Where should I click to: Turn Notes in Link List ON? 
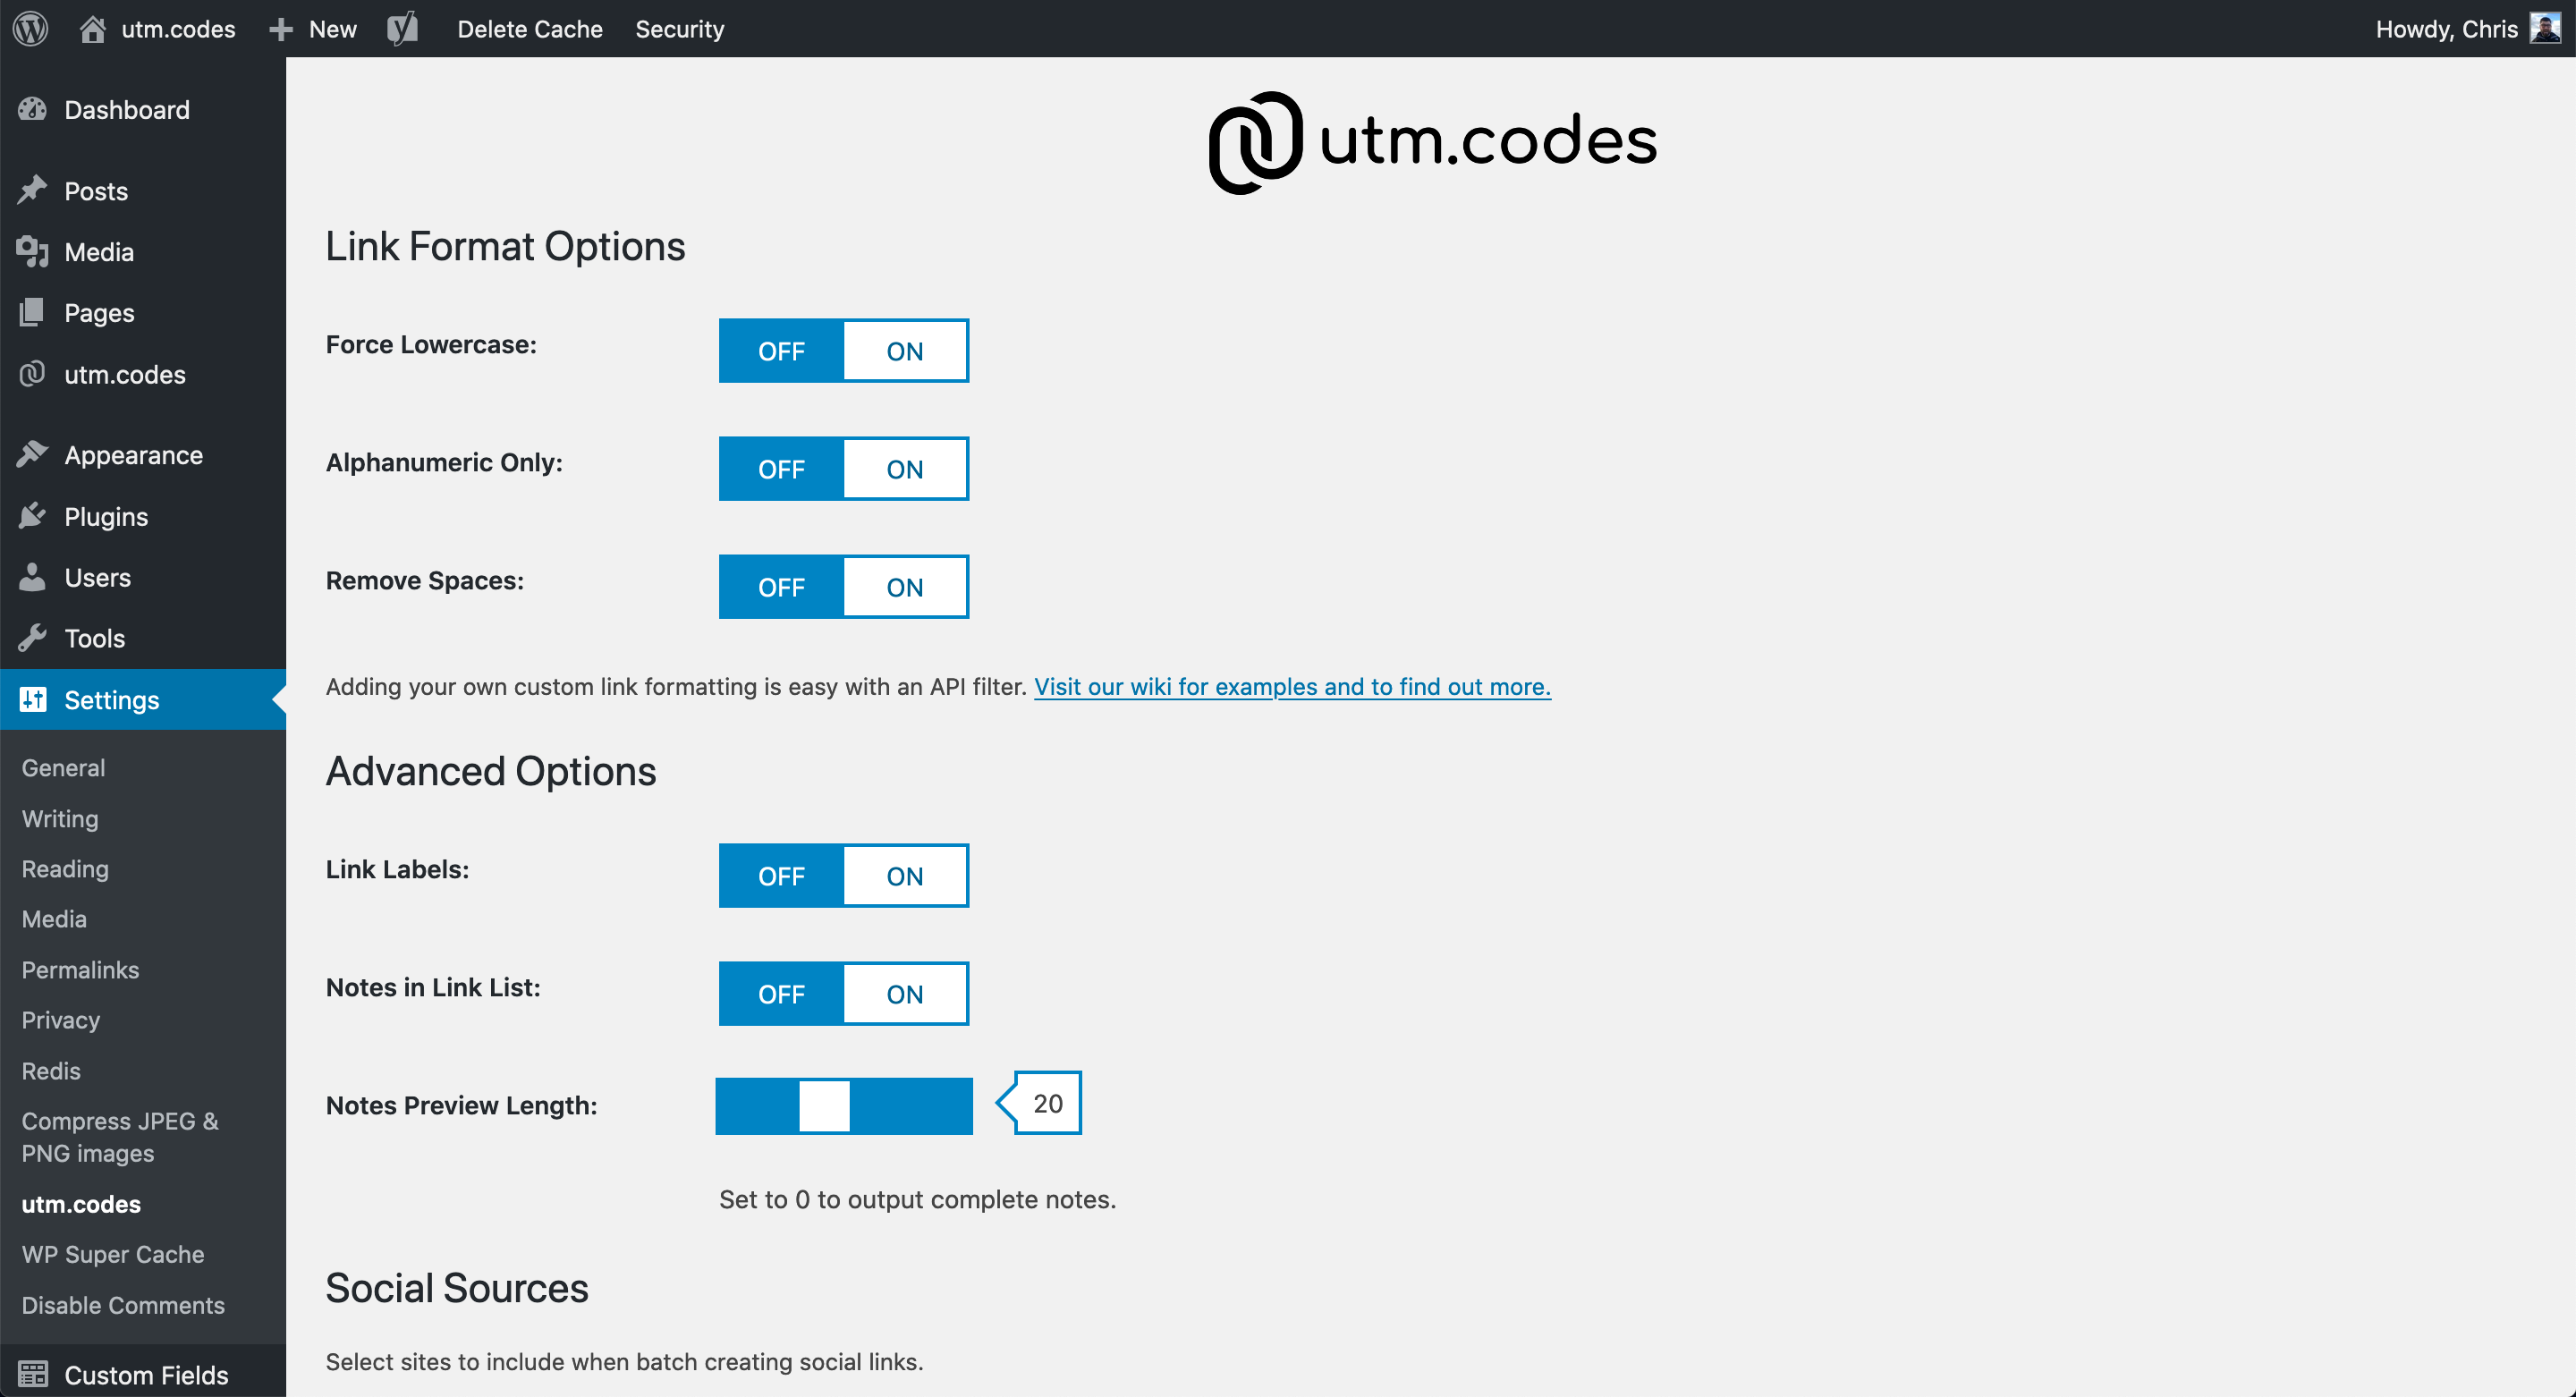pyautogui.click(x=904, y=994)
